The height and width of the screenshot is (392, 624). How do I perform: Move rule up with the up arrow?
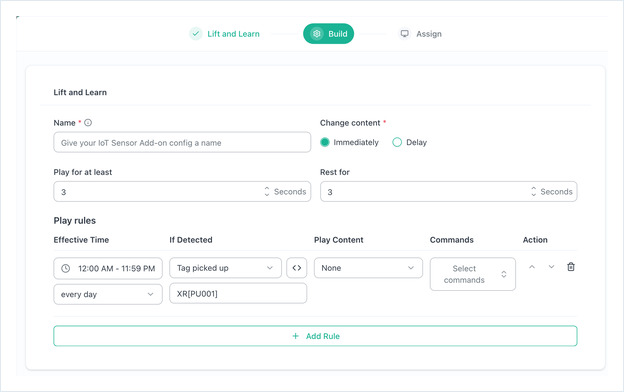point(532,267)
